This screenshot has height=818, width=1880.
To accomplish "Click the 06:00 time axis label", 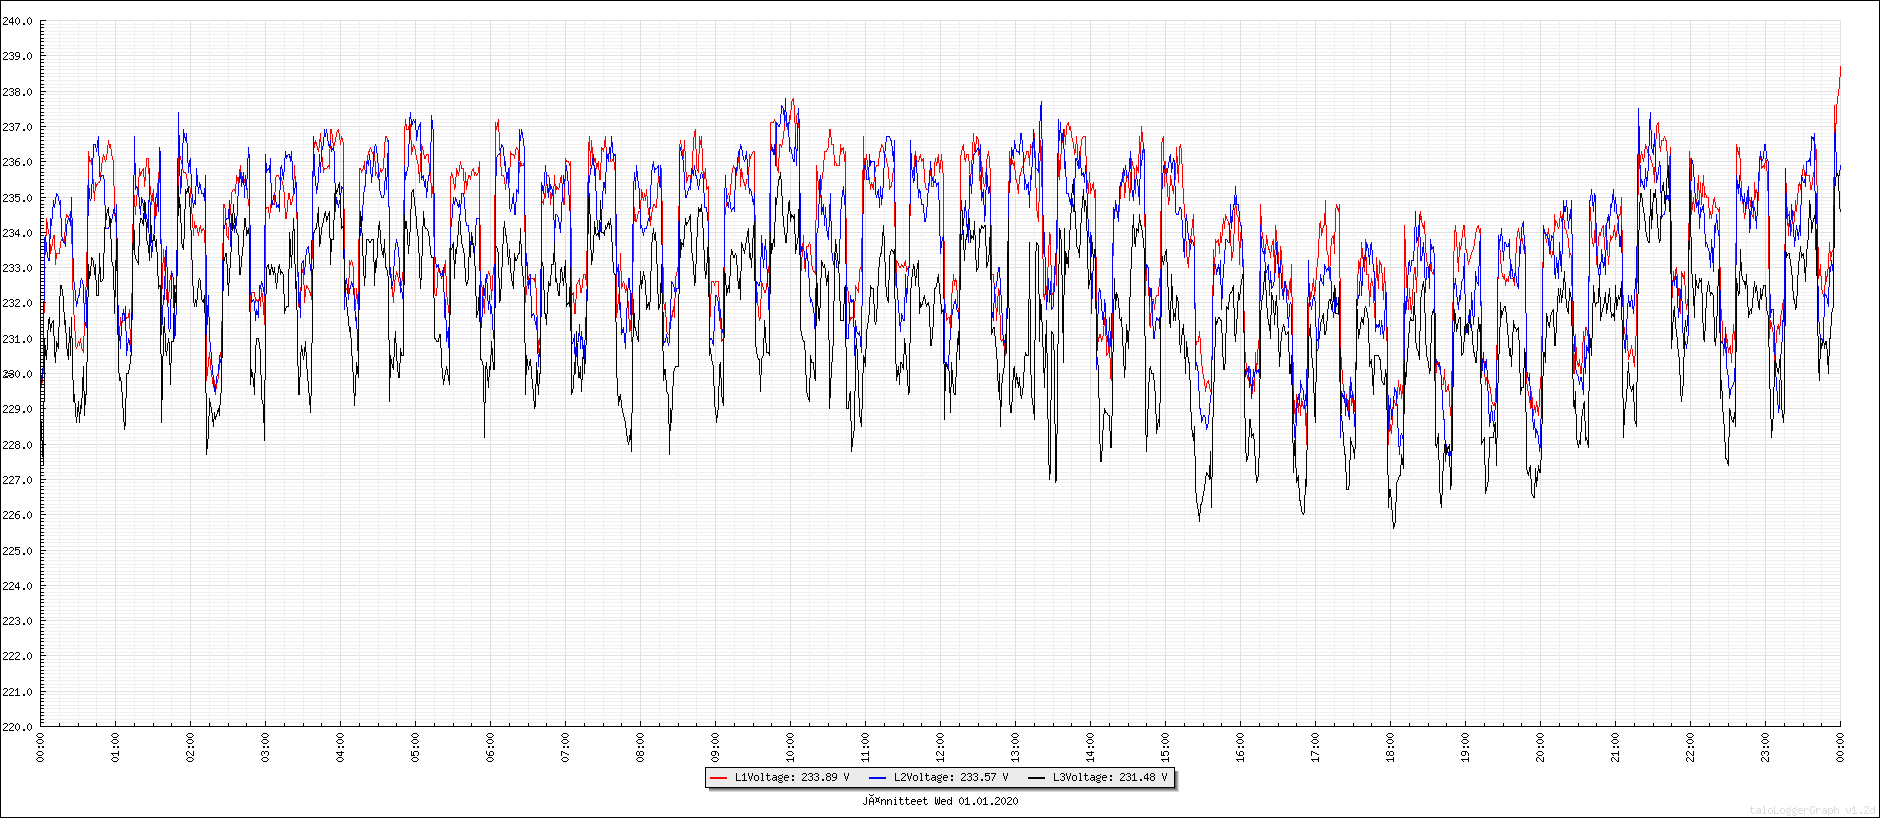I will [x=490, y=747].
